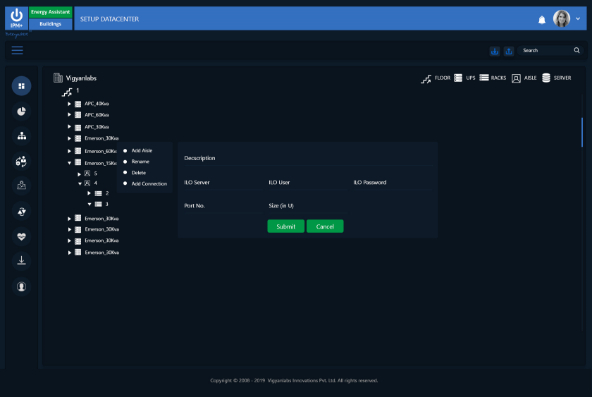This screenshot has width=592, height=397.
Task: Click the upload icon beside search
Action: tap(509, 51)
